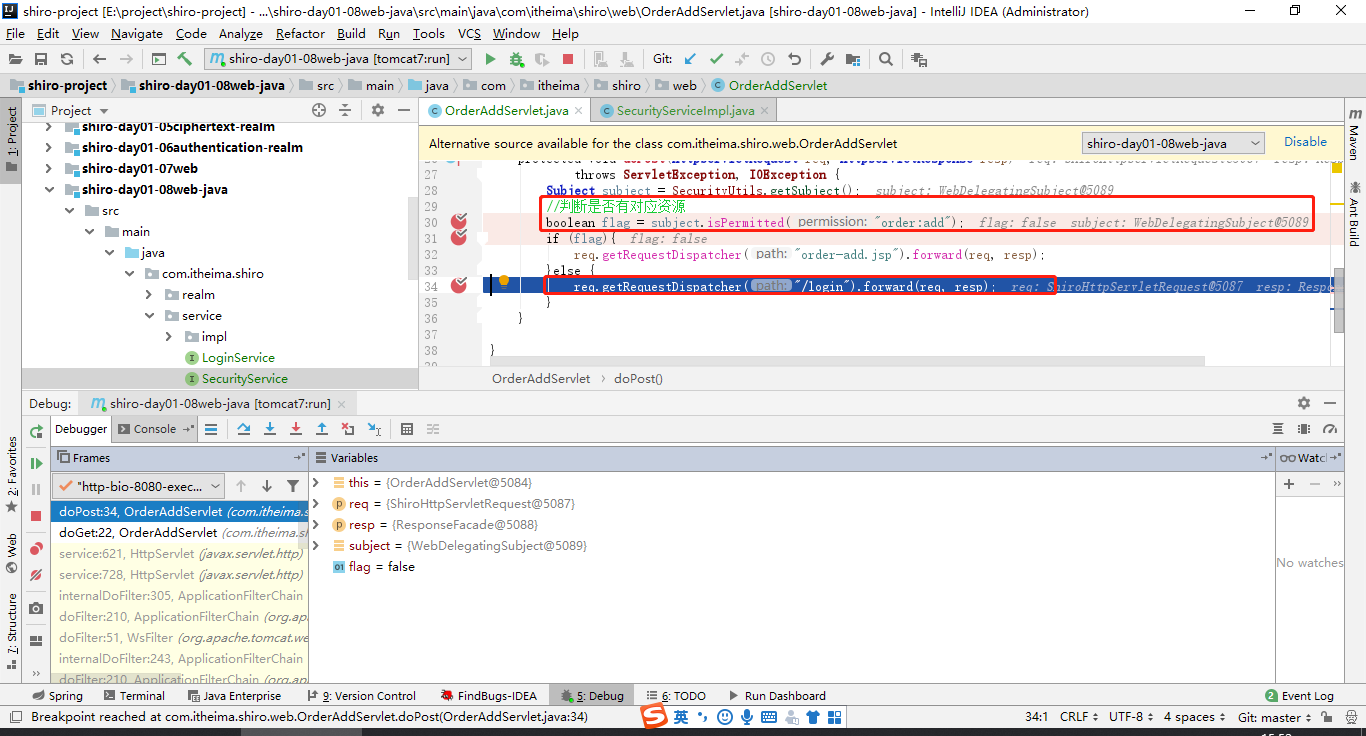Screen dimensions: 1366x736
Task: Click the Open file toolbar icon
Action: (15, 59)
